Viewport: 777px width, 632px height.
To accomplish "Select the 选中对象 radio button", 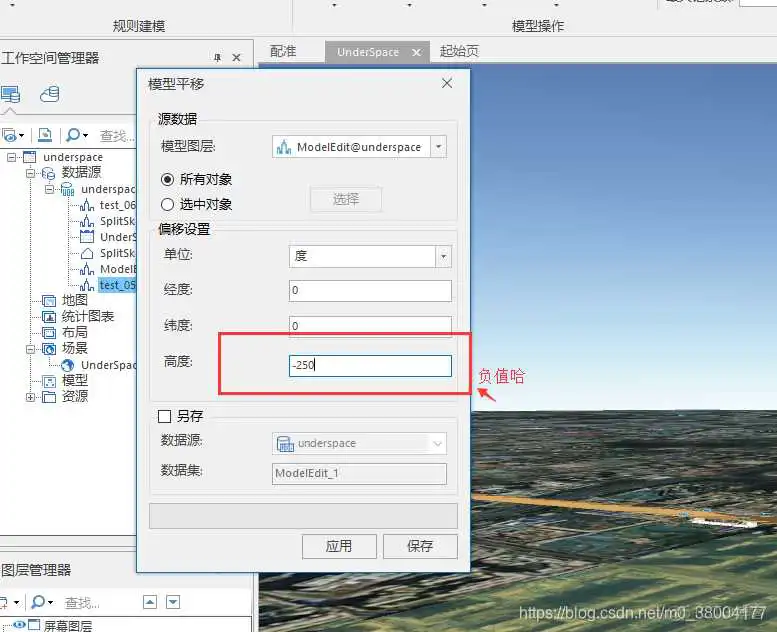I will click(167, 204).
